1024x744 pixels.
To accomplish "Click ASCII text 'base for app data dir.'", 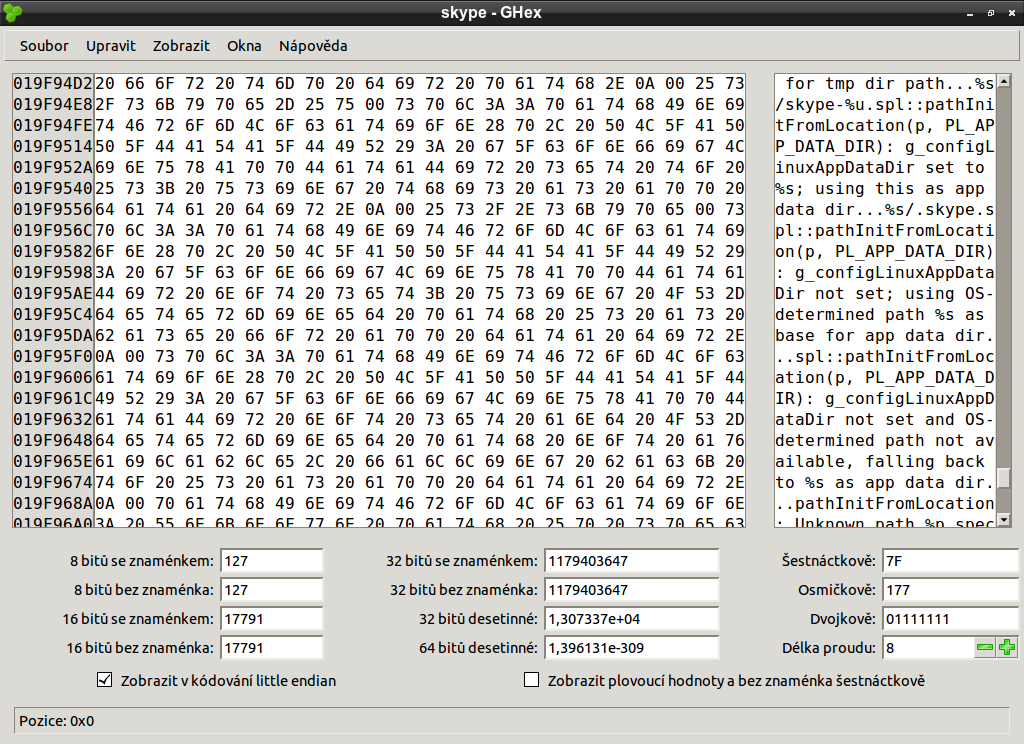I will point(885,336).
